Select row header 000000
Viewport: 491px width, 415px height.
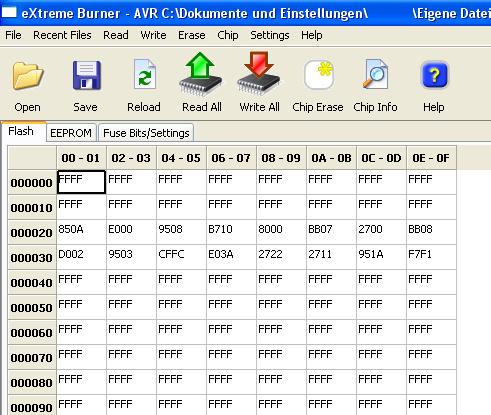coord(32,182)
